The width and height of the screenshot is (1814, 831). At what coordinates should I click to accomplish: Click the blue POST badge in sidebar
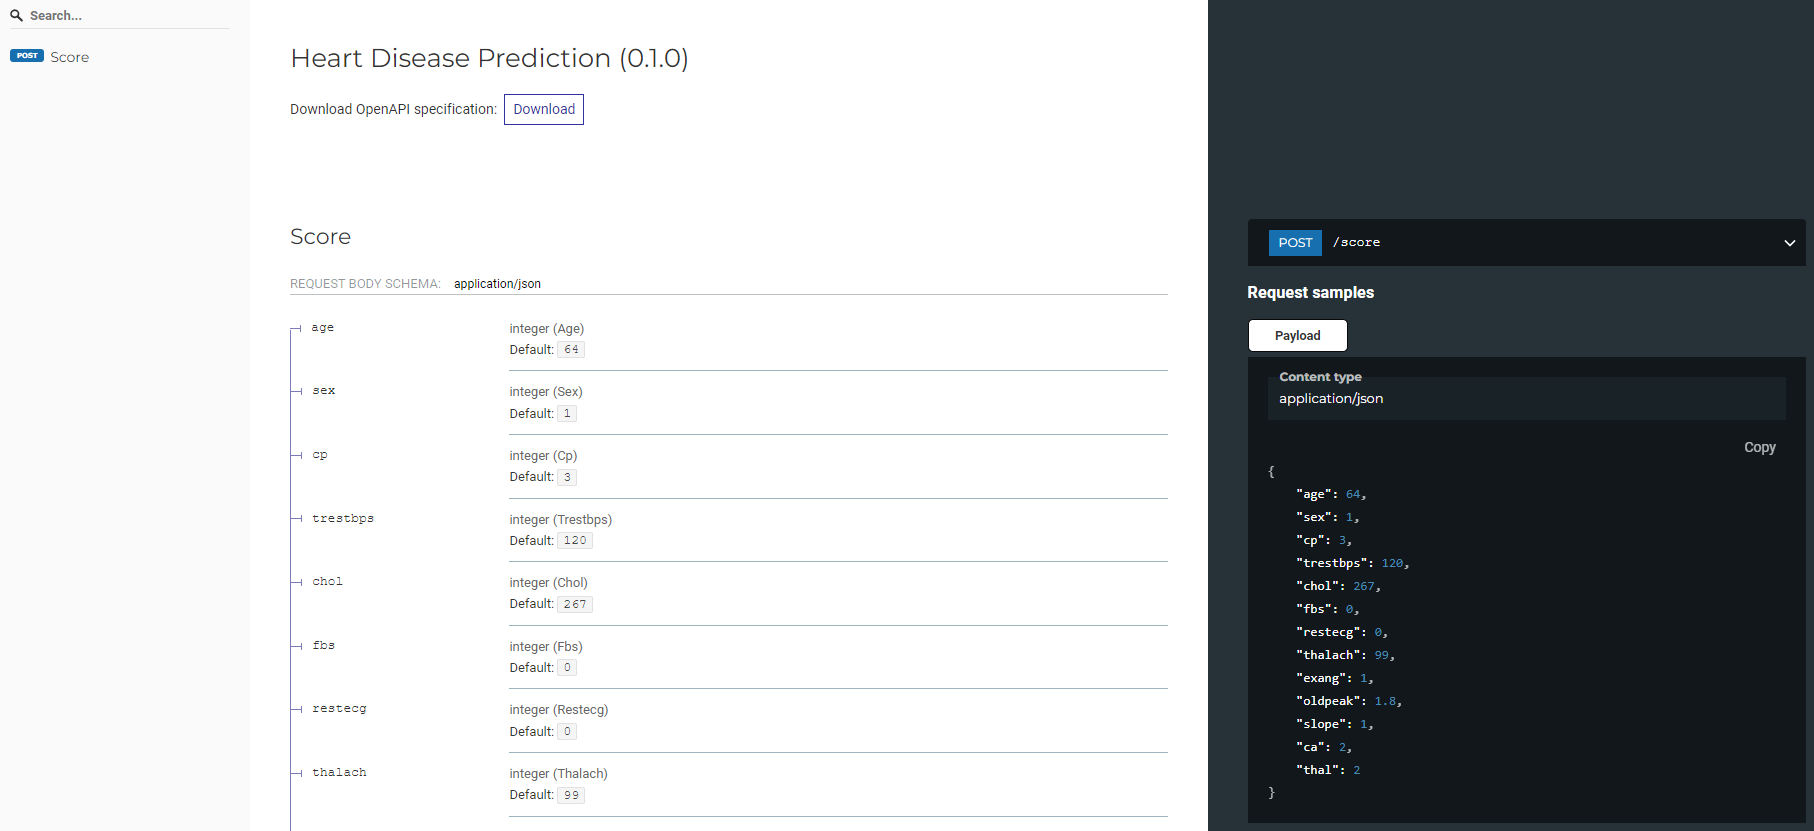[27, 56]
